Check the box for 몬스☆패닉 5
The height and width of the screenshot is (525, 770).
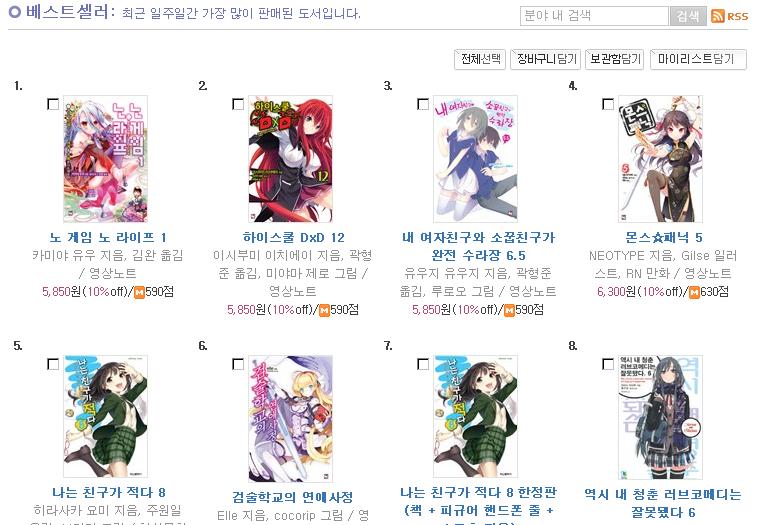(608, 104)
